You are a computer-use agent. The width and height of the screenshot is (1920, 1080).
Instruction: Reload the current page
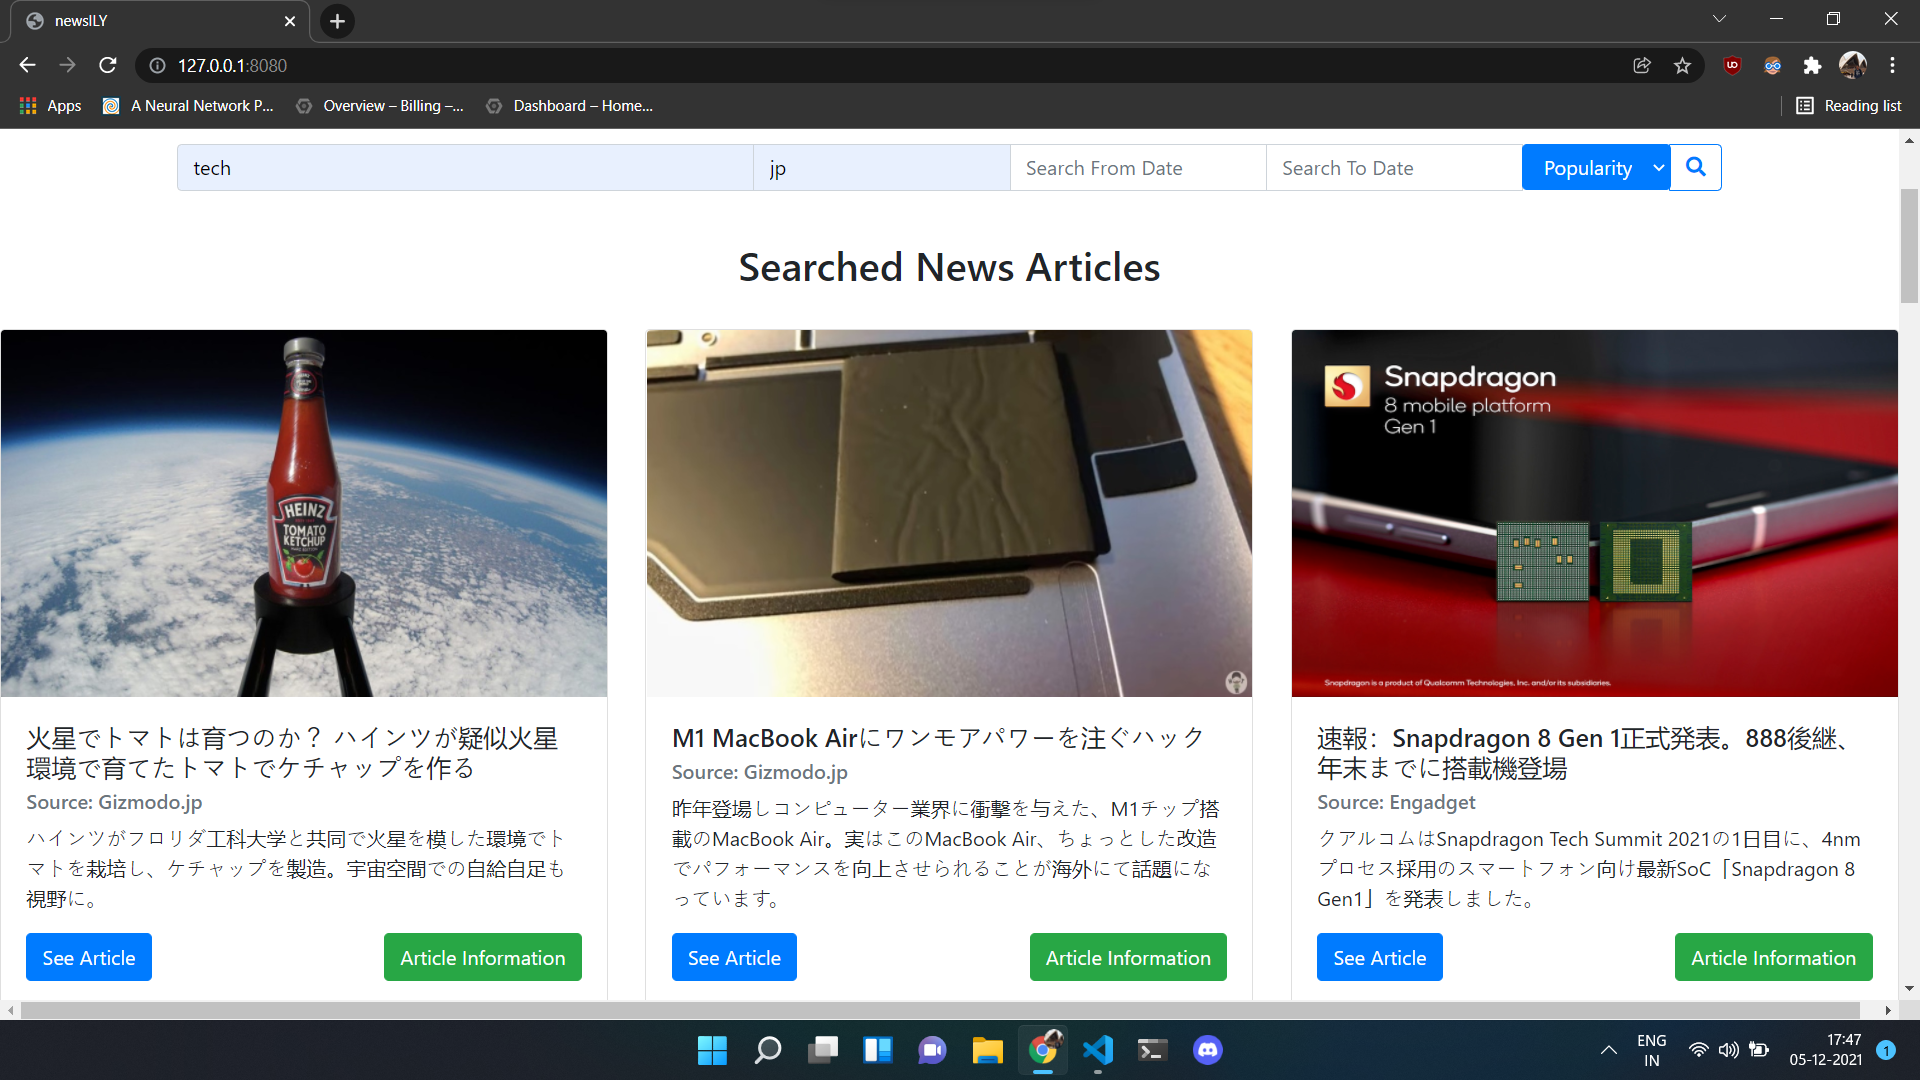(x=108, y=65)
